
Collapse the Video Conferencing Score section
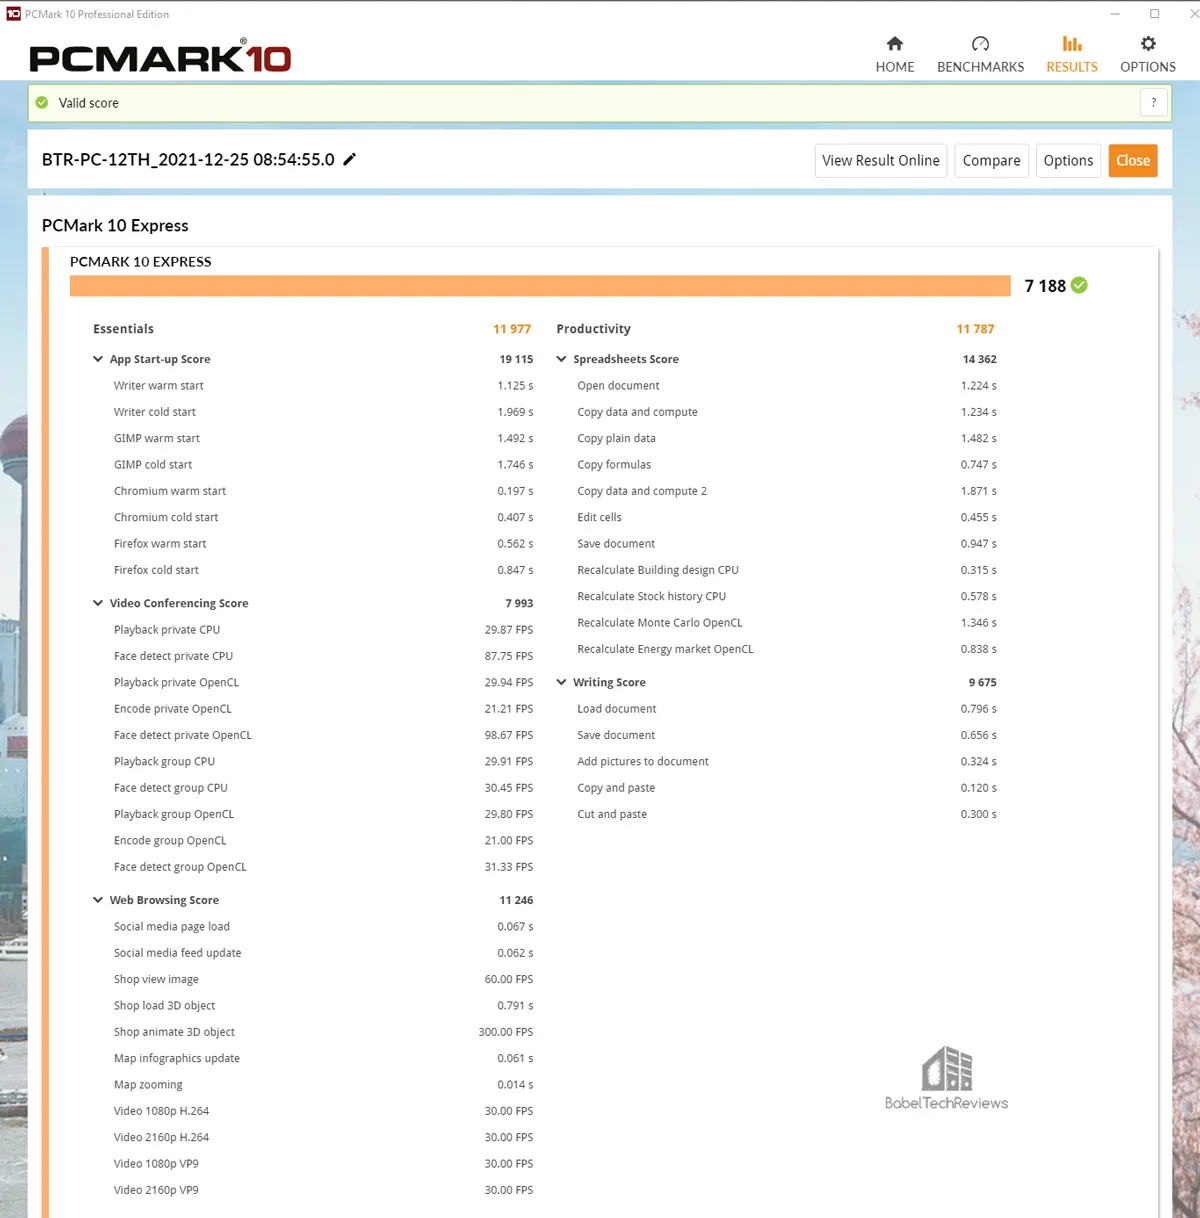[98, 603]
